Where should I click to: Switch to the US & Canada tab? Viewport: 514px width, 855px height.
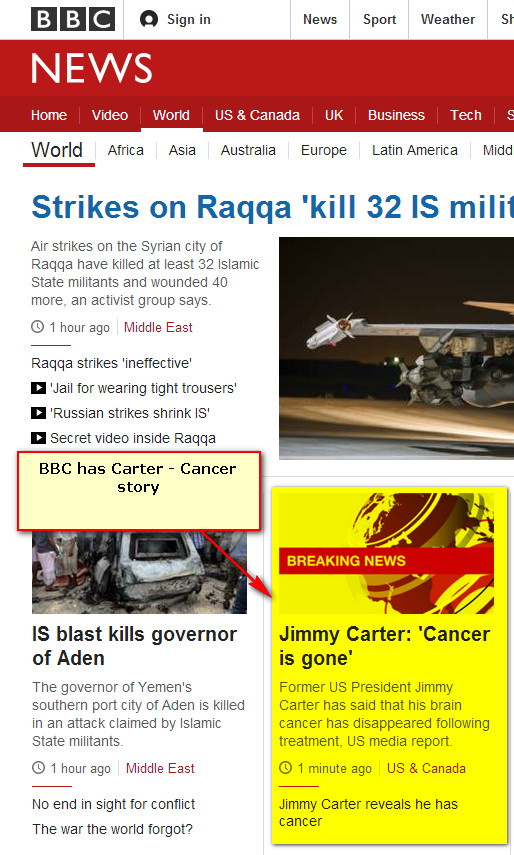[x=257, y=115]
